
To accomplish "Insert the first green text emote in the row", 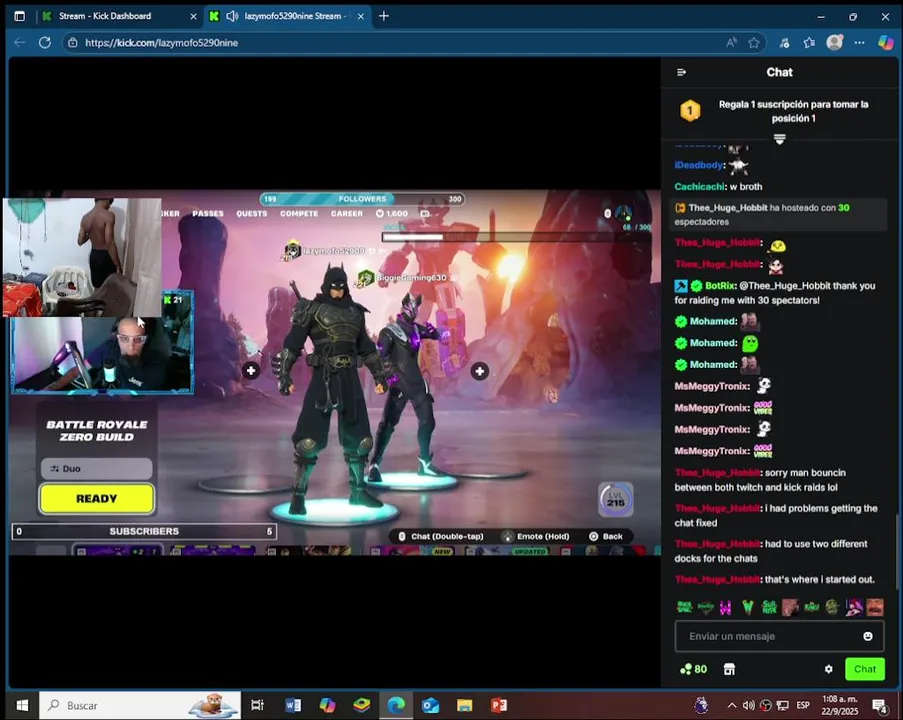I will [x=684, y=607].
